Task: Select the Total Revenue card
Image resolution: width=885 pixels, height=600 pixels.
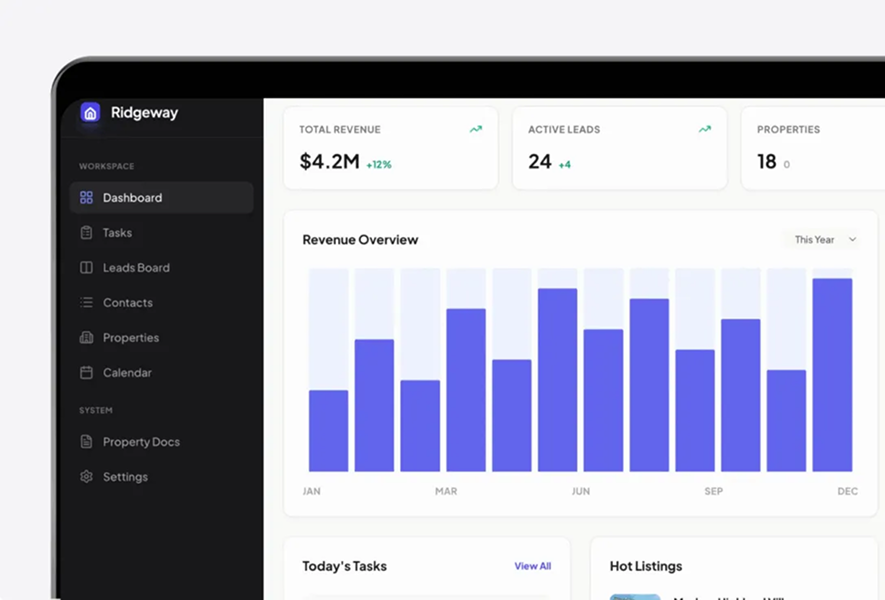Action: [391, 148]
